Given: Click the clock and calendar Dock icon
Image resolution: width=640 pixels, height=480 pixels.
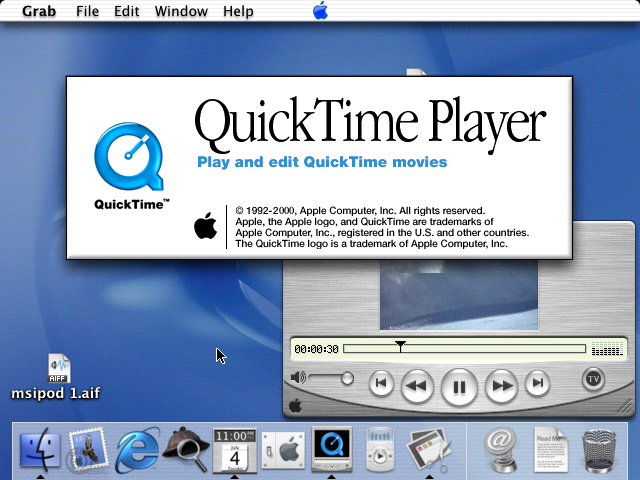Looking at the screenshot, I should click(x=235, y=450).
